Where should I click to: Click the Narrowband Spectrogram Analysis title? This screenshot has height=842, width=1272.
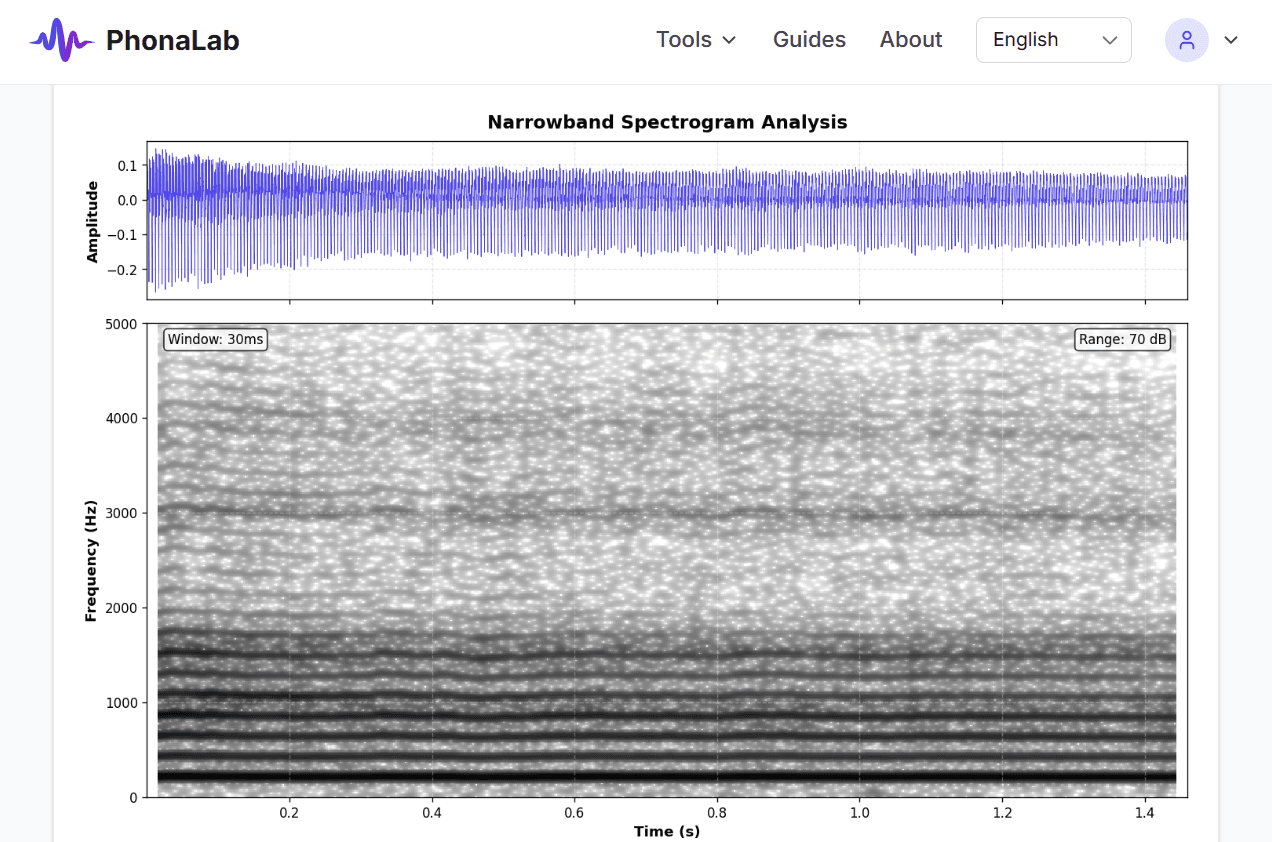[x=667, y=122]
